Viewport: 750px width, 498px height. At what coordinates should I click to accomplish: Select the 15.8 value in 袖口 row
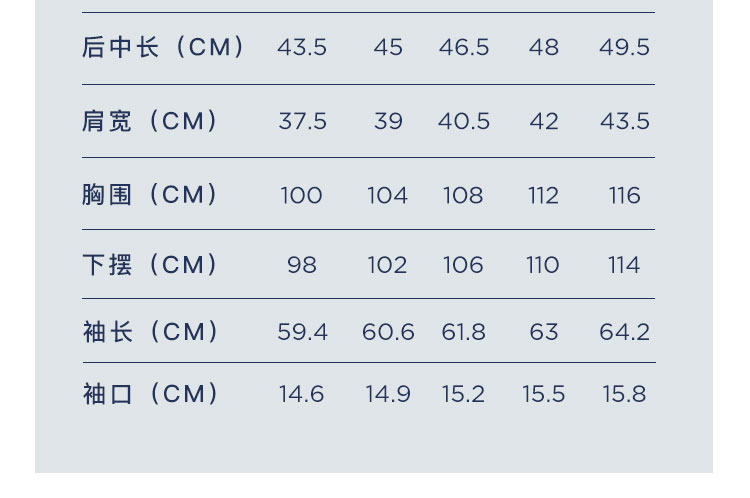click(624, 394)
